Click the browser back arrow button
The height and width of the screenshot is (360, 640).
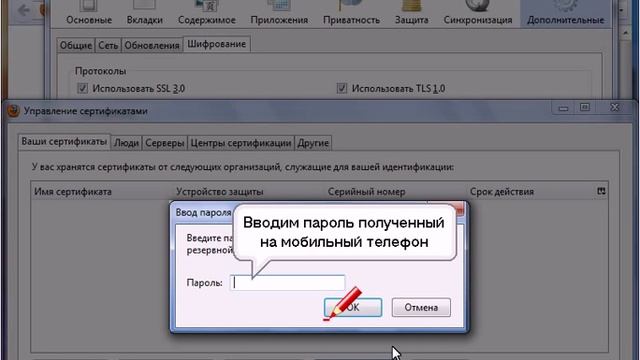[x=24, y=10]
